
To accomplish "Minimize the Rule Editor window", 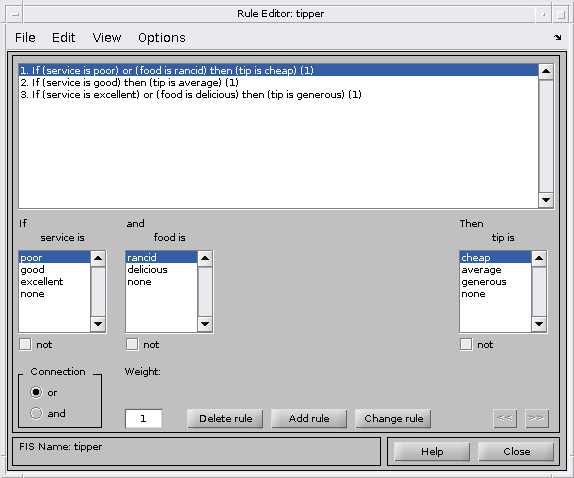I will point(544,14).
